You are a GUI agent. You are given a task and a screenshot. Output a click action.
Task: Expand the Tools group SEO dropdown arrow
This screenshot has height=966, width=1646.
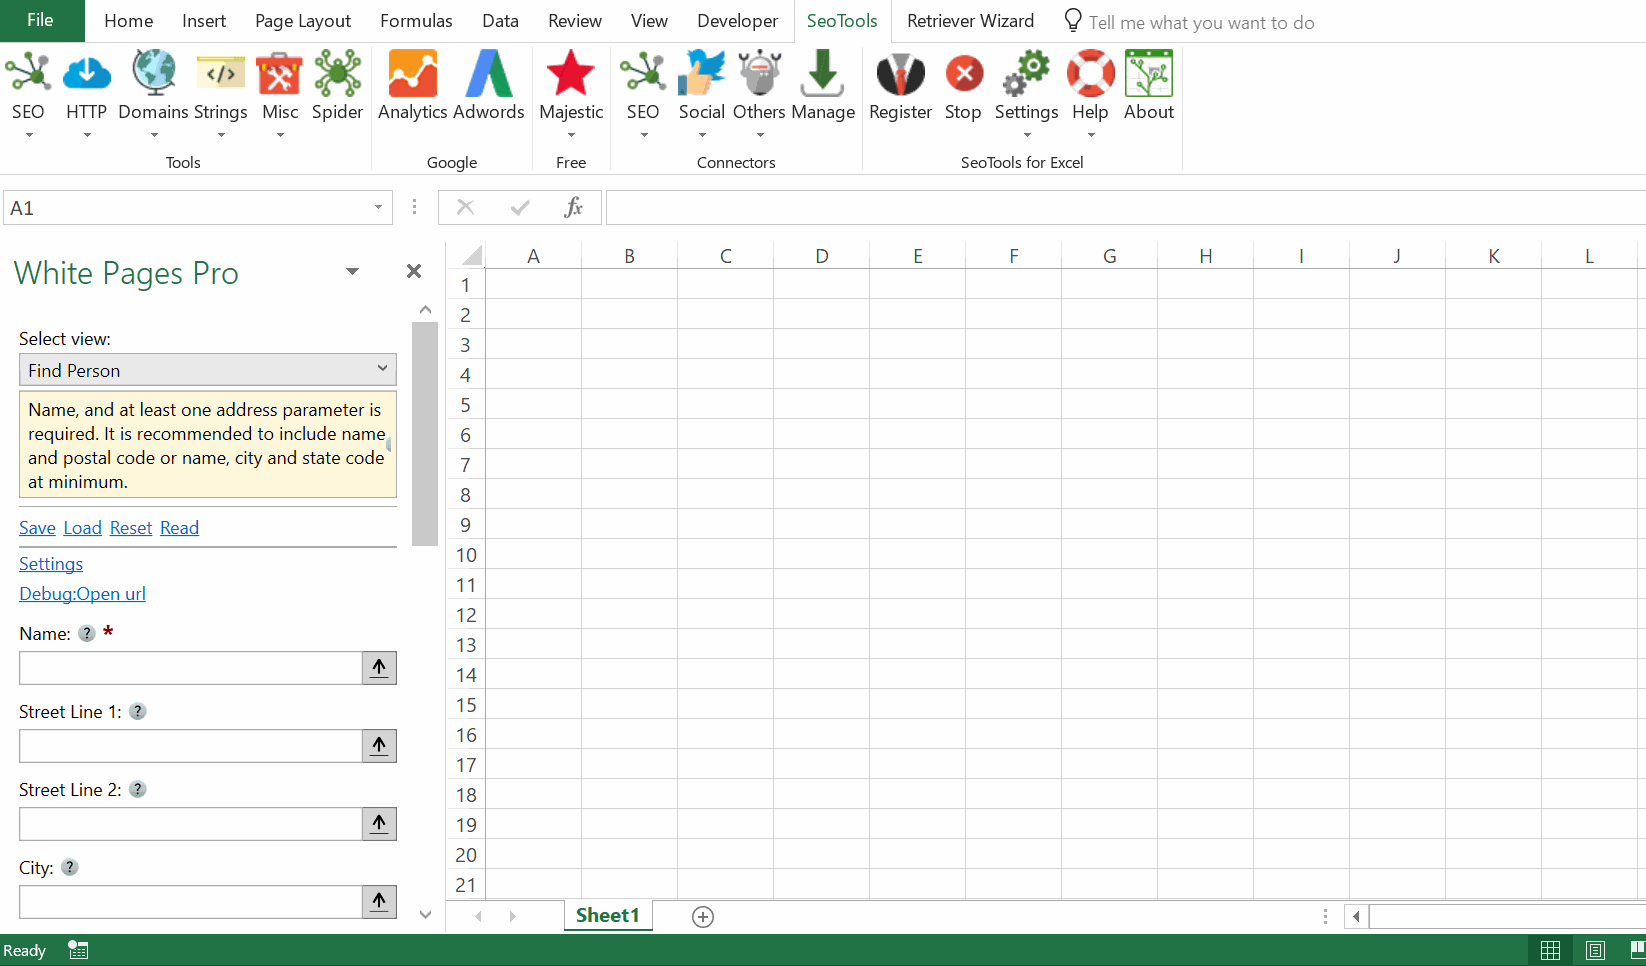click(29, 135)
